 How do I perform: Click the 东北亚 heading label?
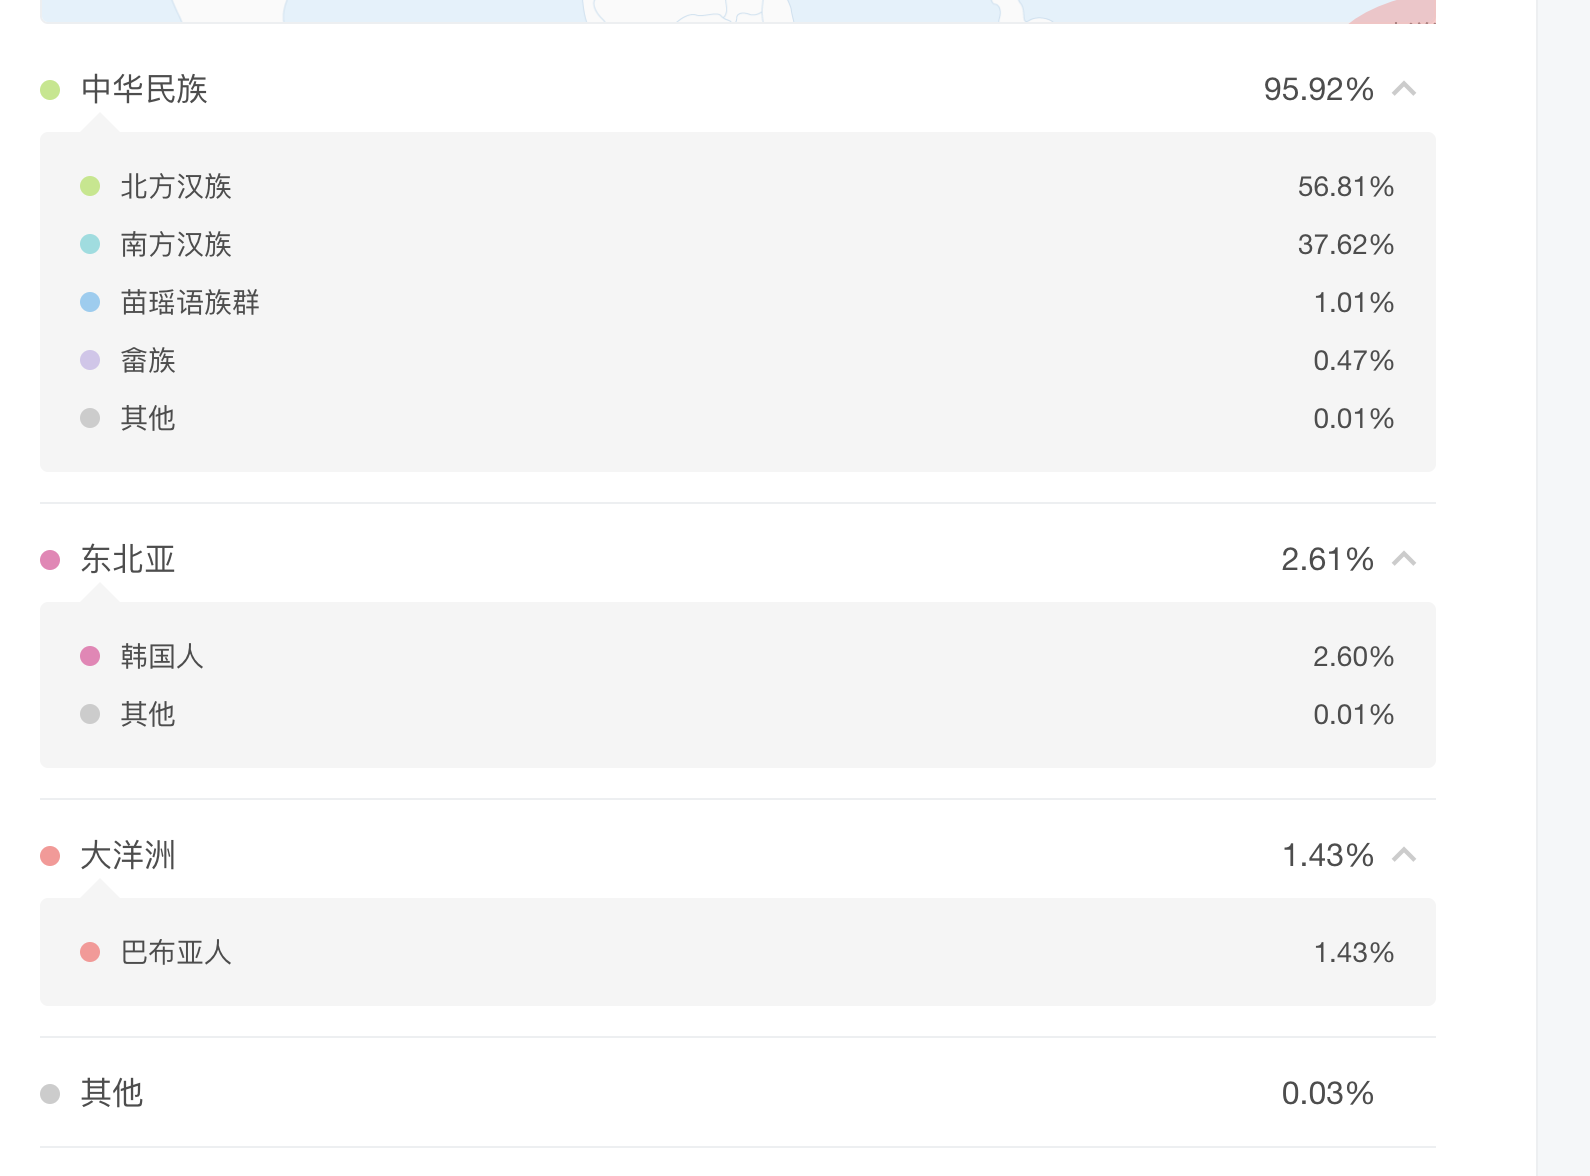point(128,559)
